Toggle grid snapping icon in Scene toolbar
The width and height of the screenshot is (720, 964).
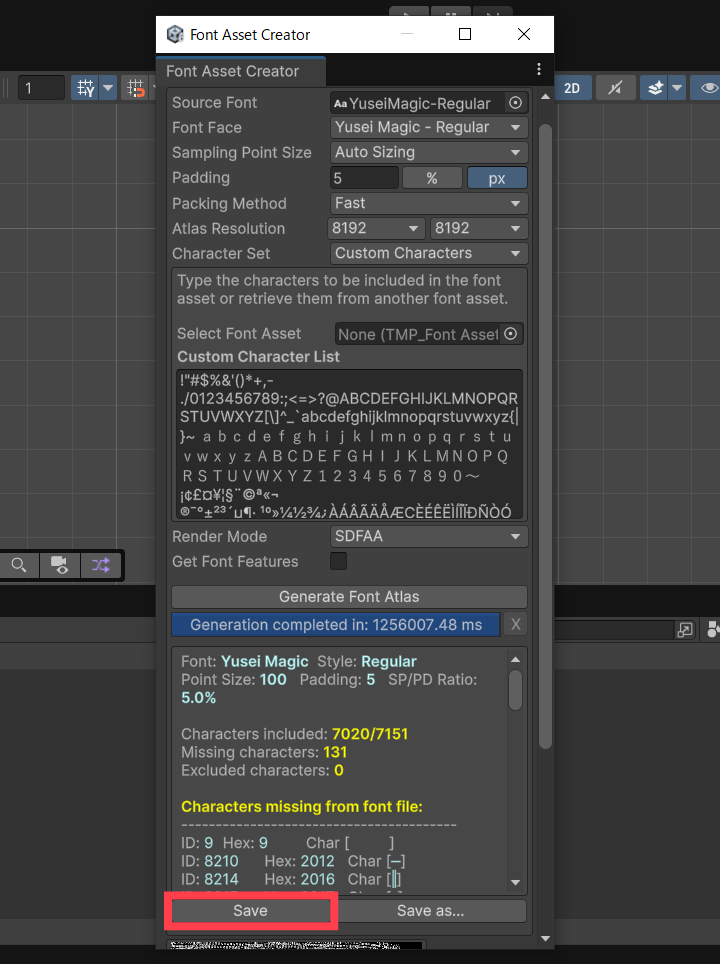coord(85,89)
